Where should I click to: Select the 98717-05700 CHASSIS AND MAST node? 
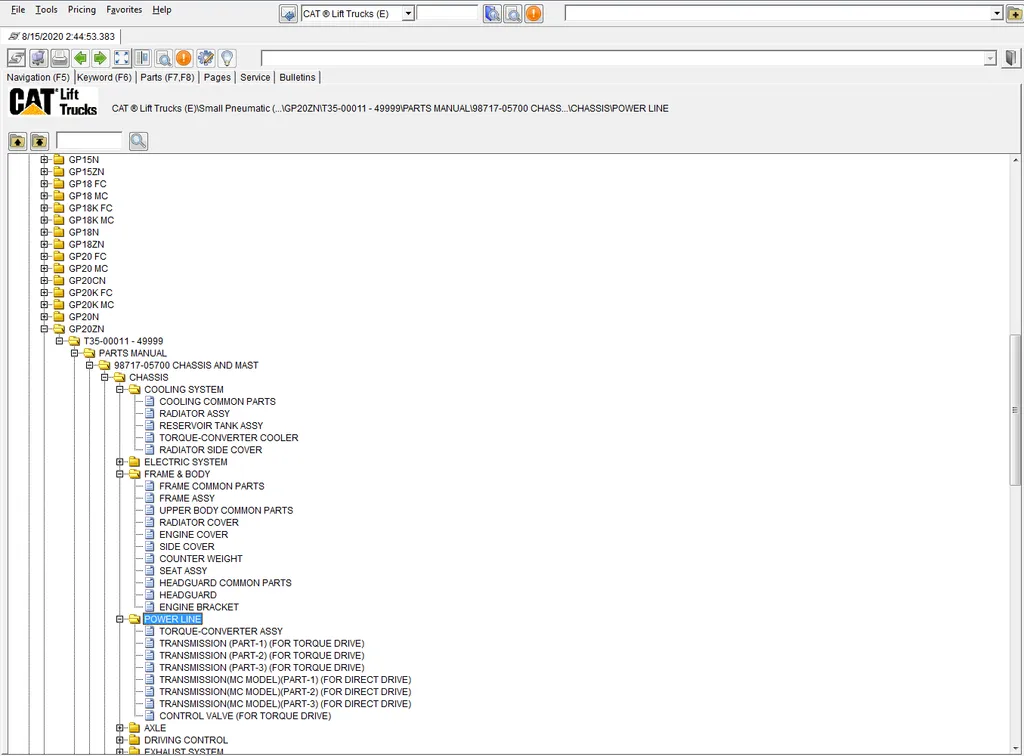186,365
